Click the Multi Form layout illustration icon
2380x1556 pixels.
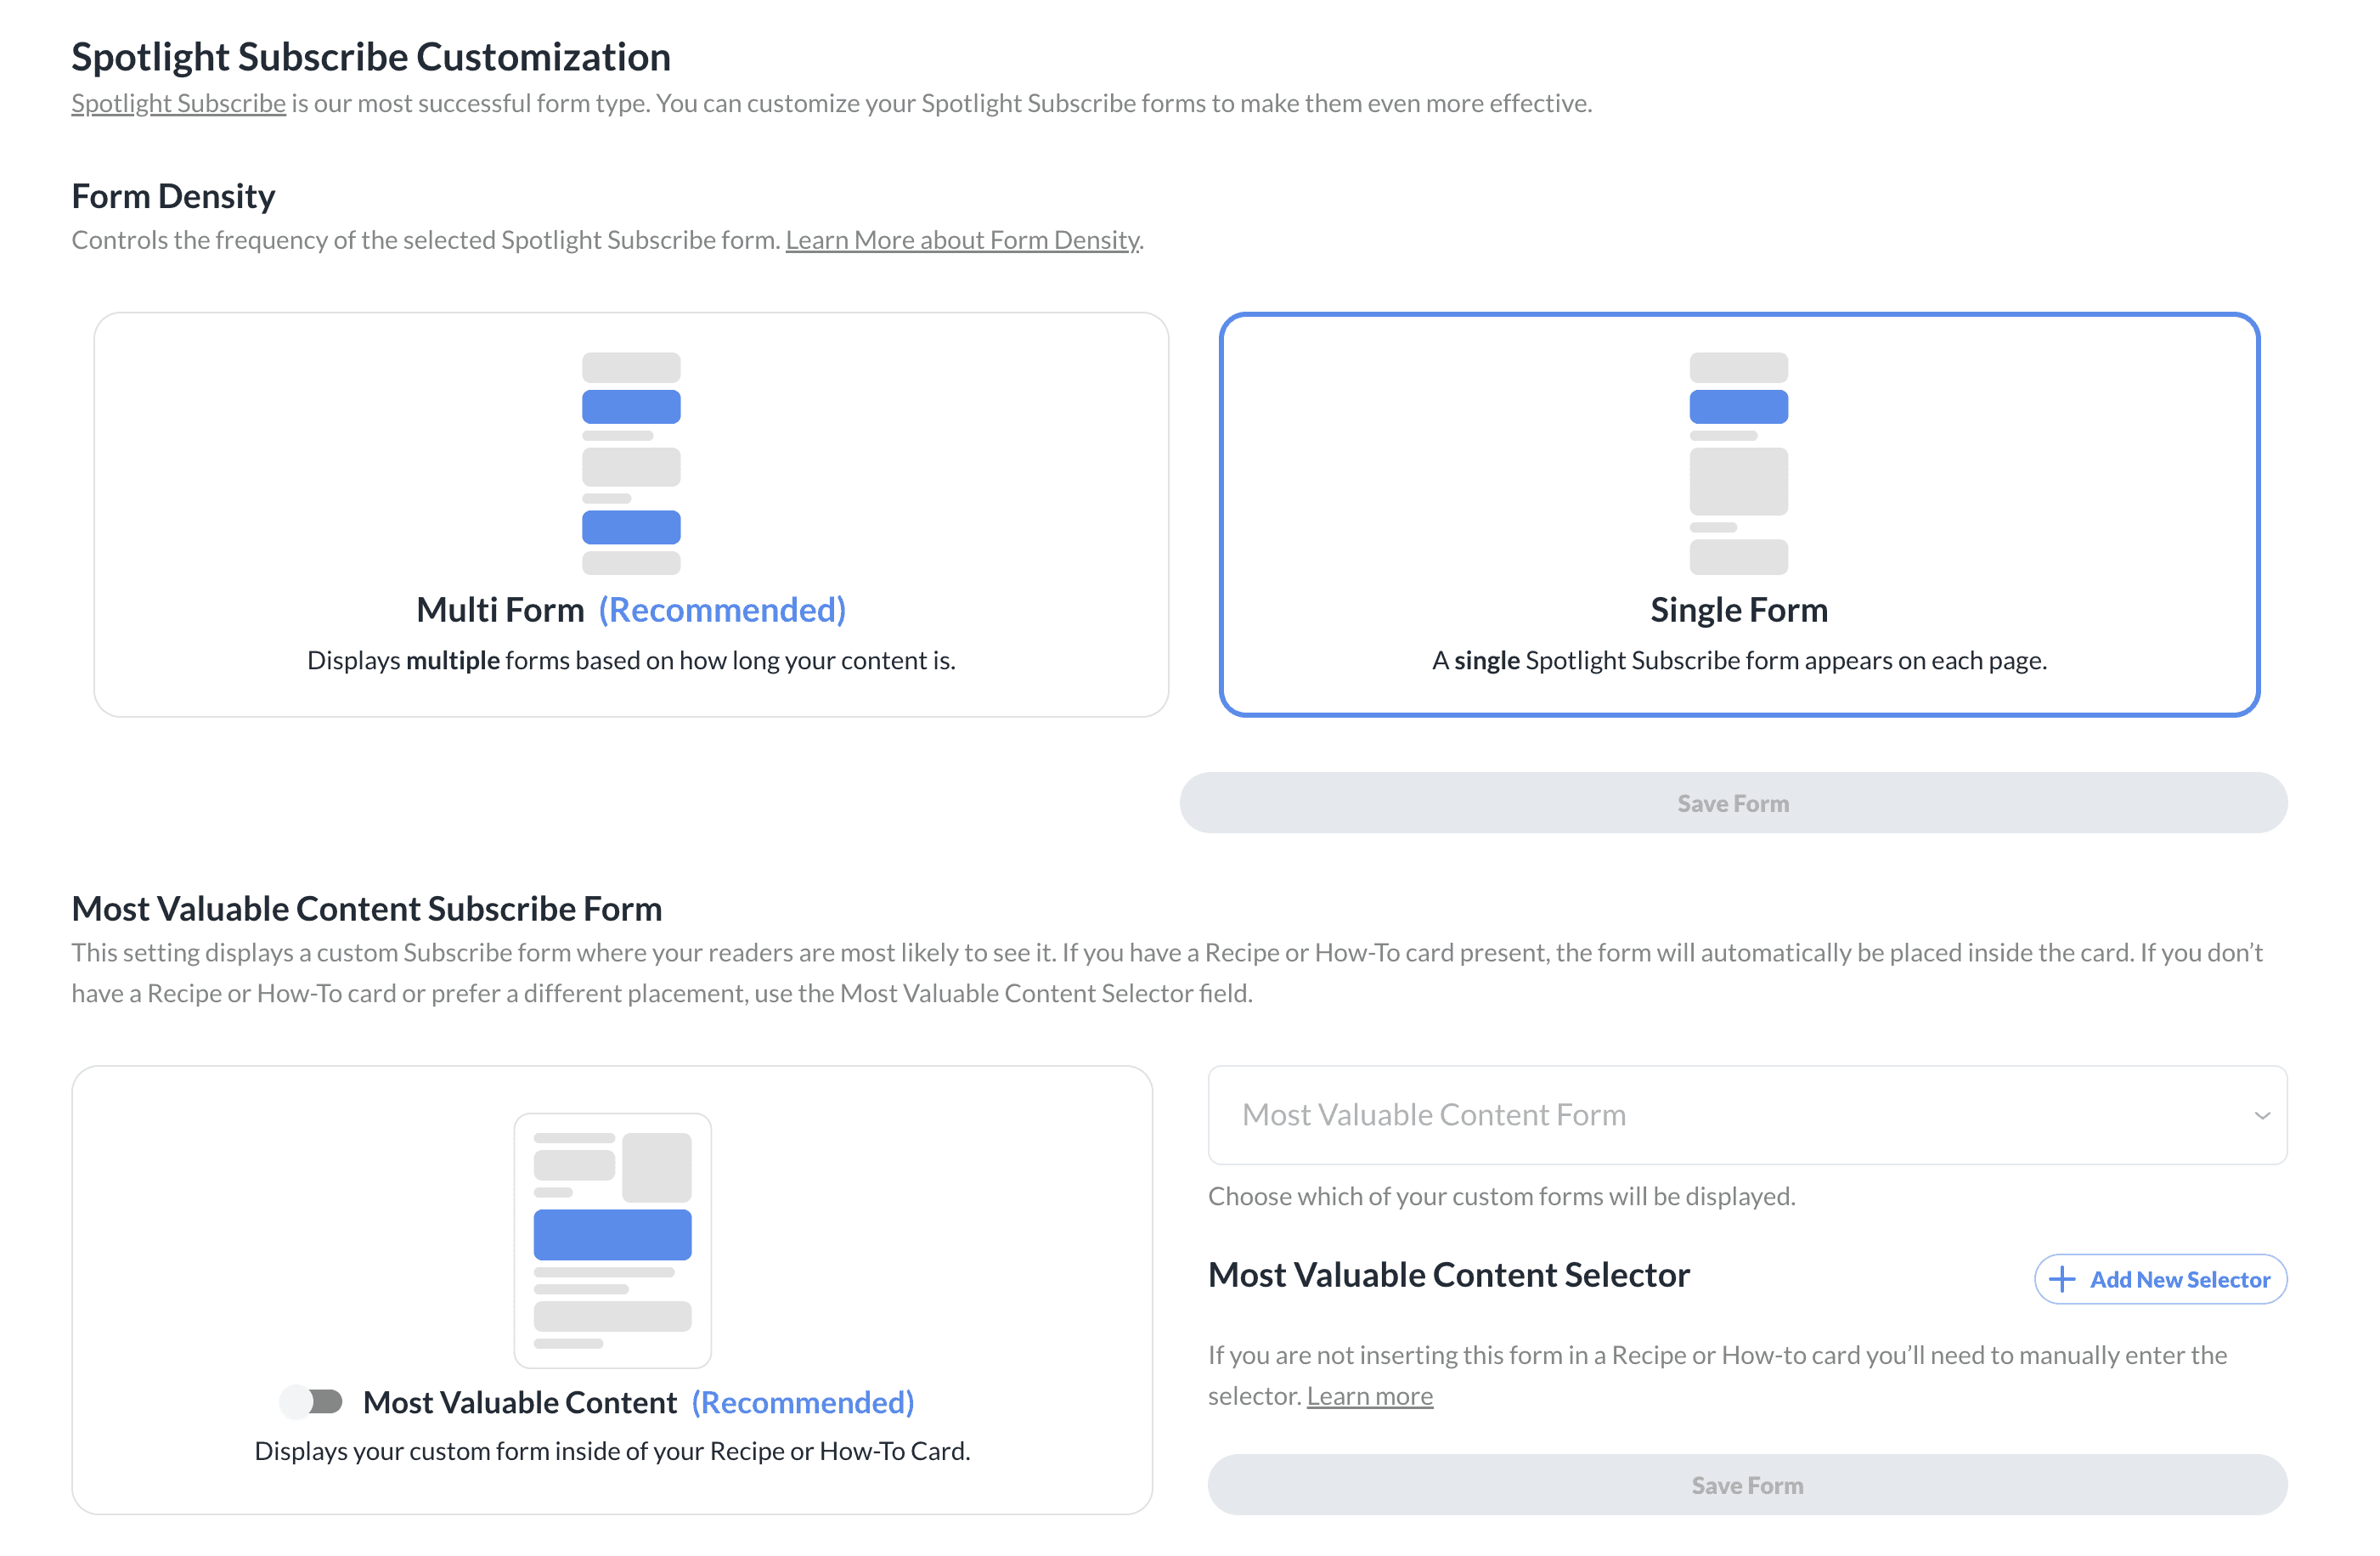click(x=631, y=463)
